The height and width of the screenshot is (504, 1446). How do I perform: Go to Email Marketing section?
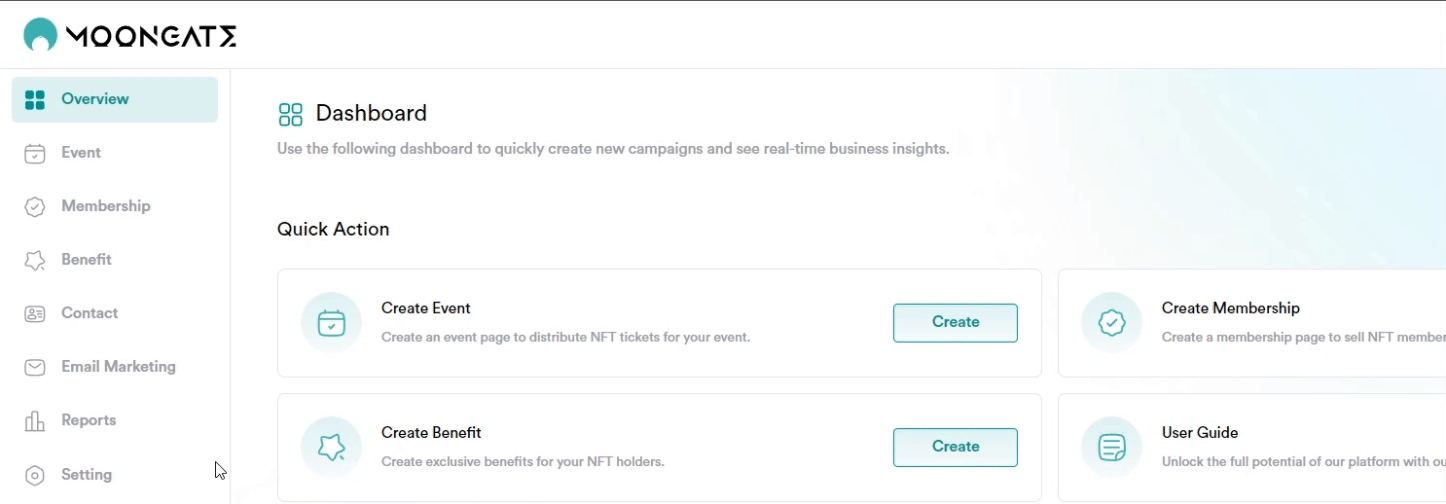[x=118, y=367]
